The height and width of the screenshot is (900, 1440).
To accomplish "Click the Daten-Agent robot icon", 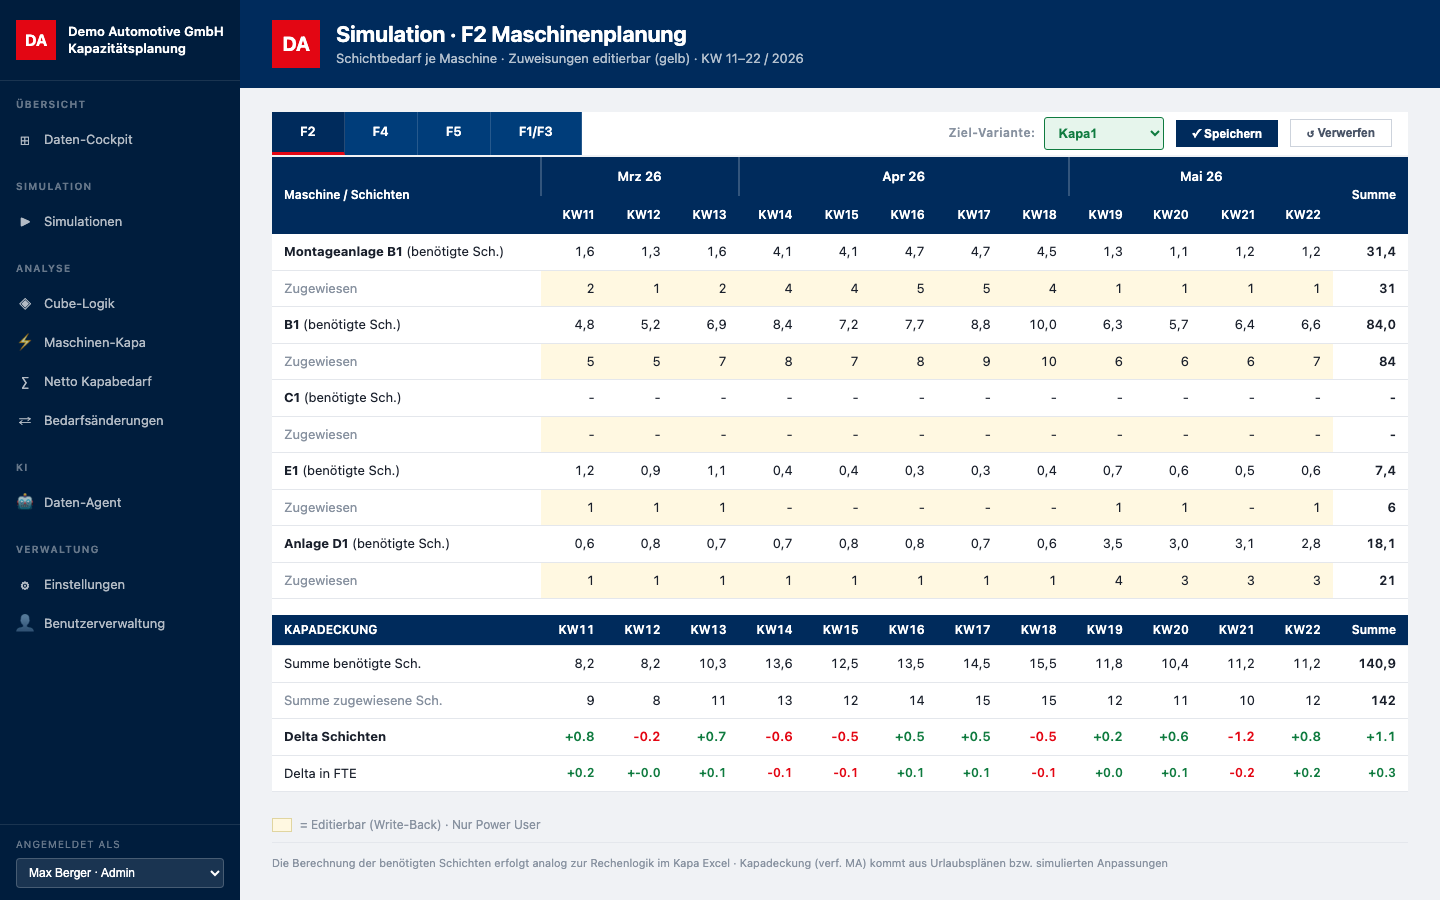I will point(25,502).
